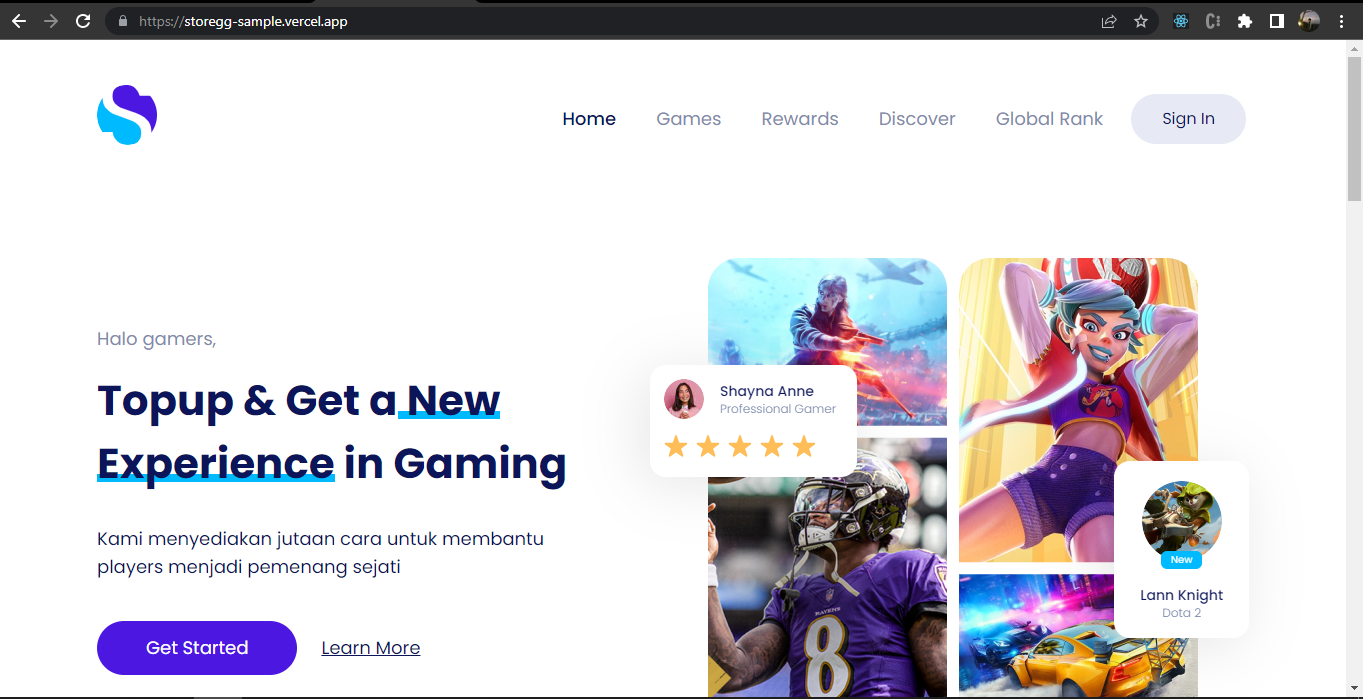Click the Get Started button

[197, 648]
